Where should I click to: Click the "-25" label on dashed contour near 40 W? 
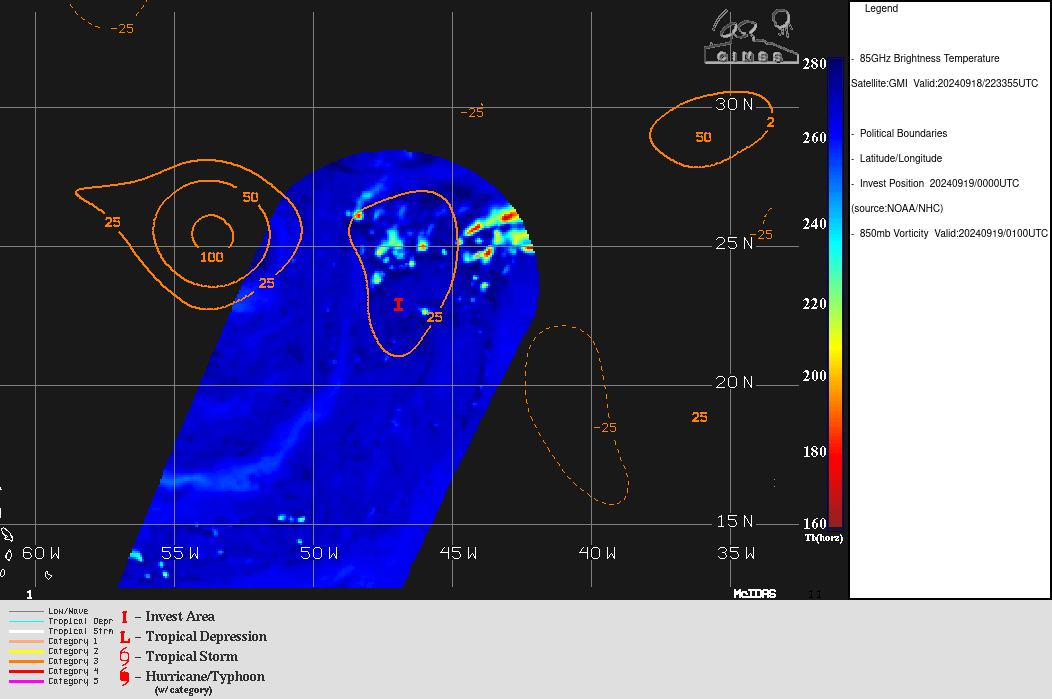click(604, 428)
